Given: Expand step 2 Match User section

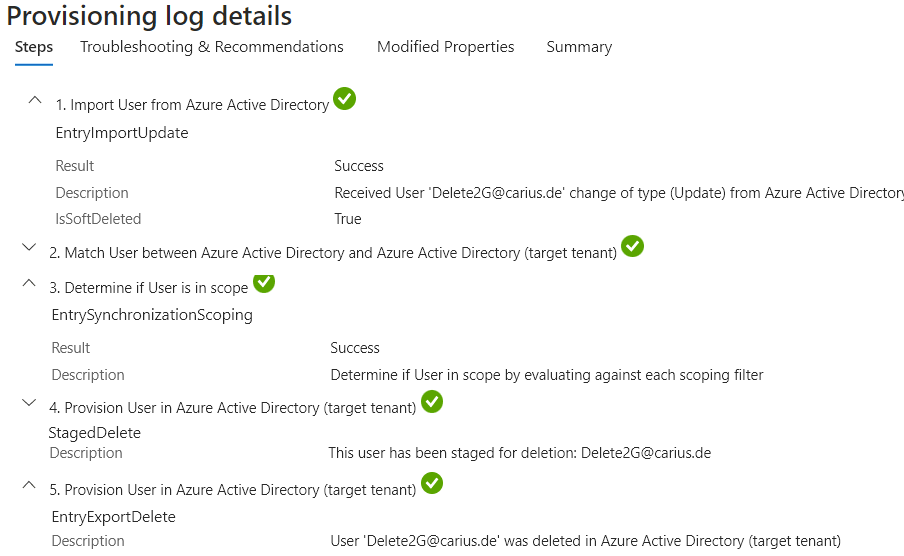Looking at the screenshot, I should (29, 247).
